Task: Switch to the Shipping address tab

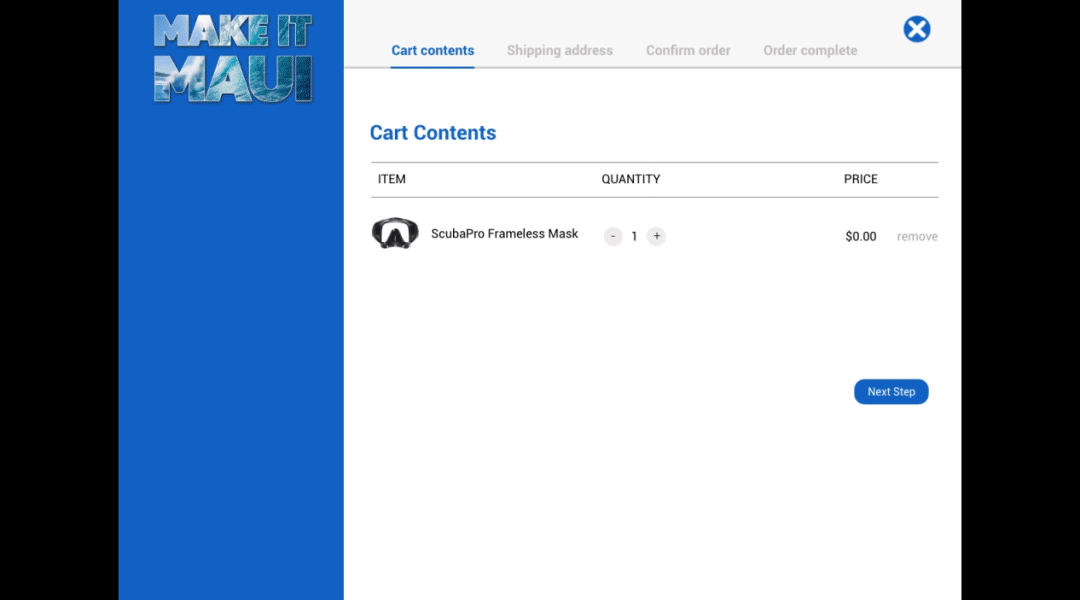Action: tap(559, 50)
